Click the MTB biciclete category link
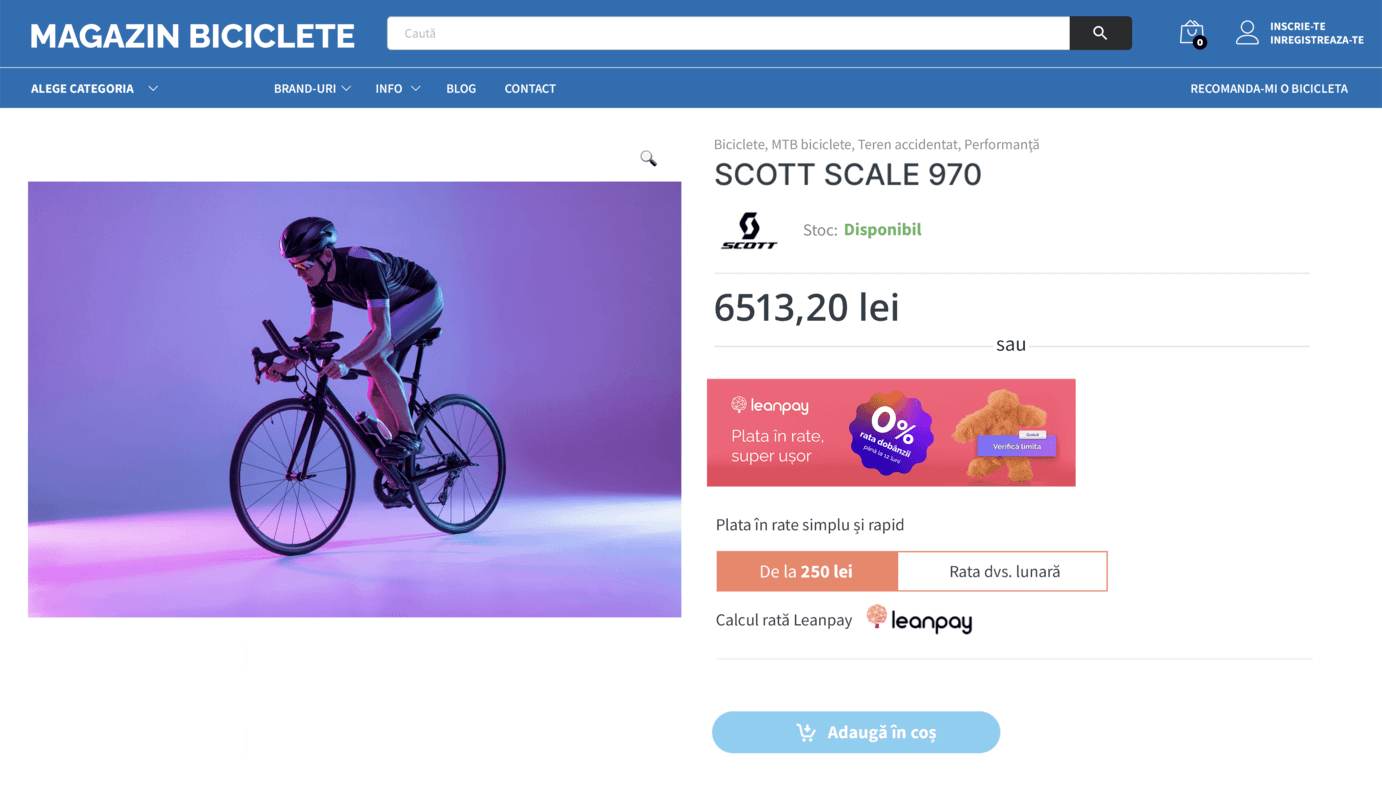 (x=811, y=144)
